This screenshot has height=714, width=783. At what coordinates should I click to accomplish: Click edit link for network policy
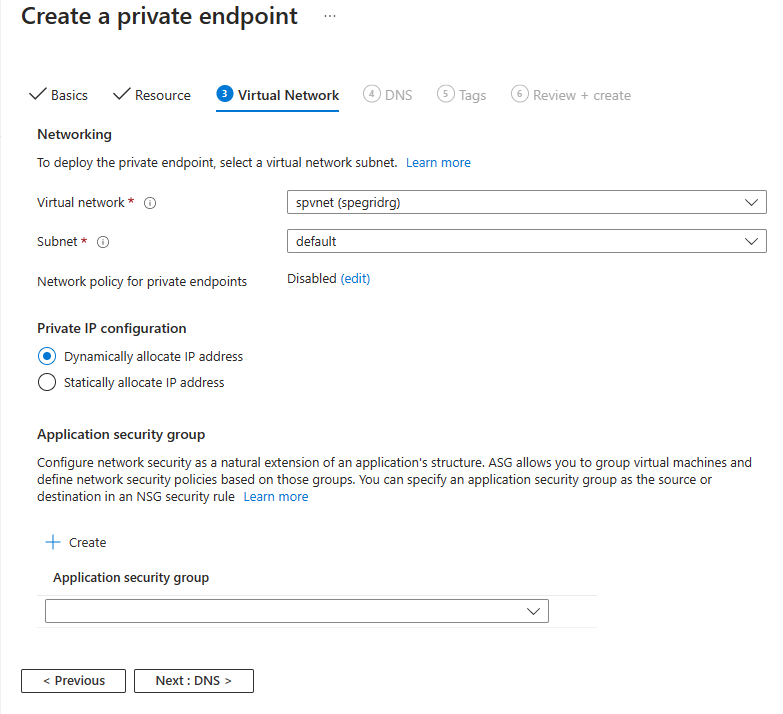(355, 279)
